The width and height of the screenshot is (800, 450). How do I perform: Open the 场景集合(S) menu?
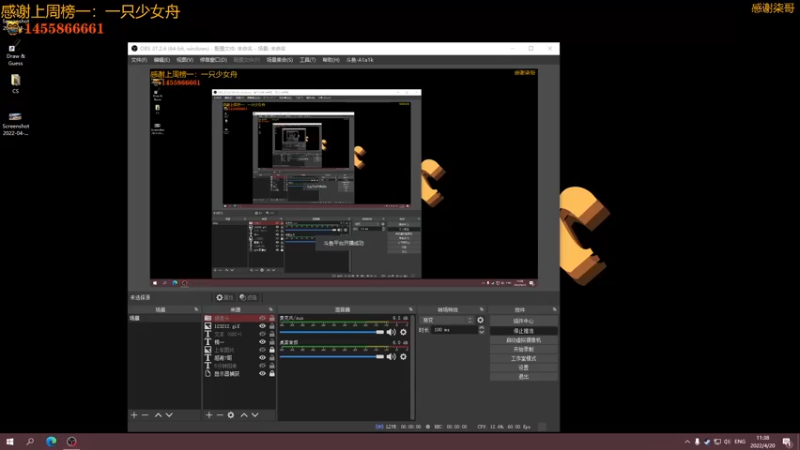coord(280,60)
